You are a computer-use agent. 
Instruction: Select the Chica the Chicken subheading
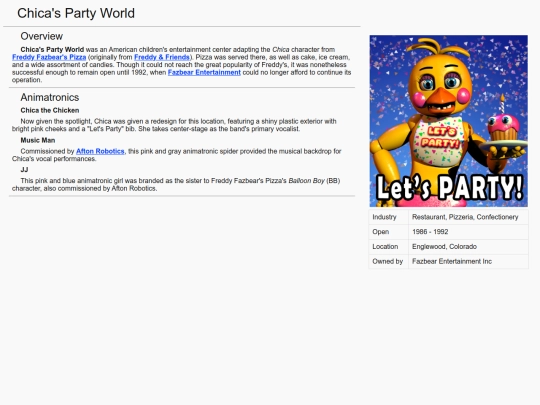click(50, 111)
